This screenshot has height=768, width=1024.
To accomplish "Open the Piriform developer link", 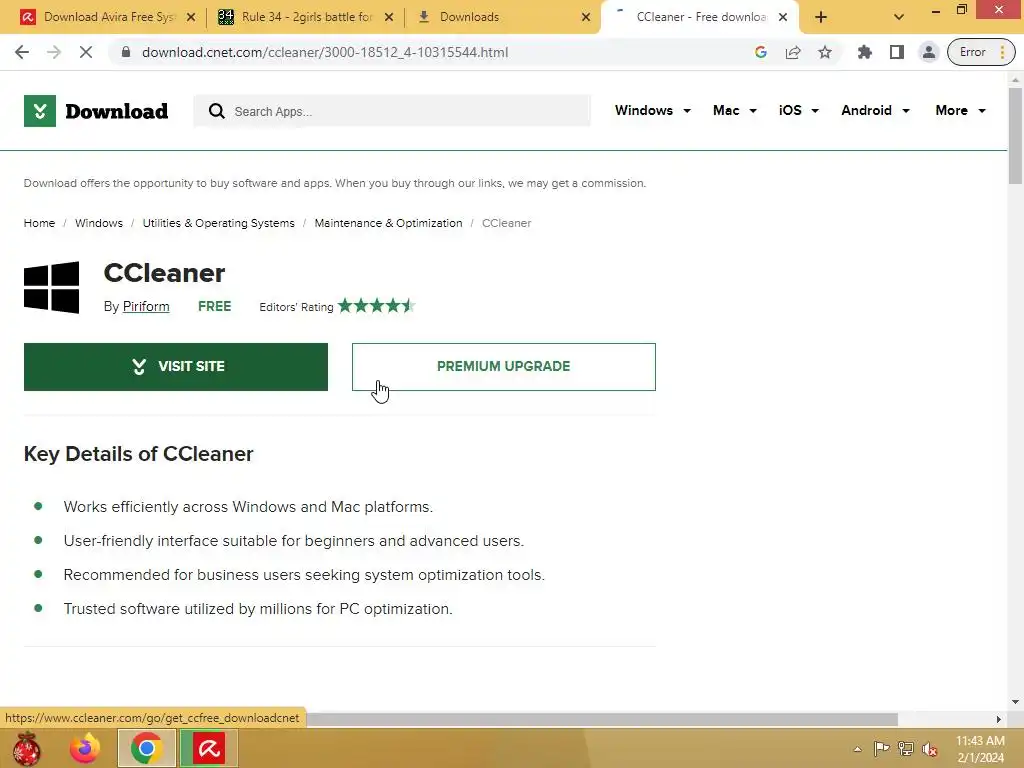I will click(x=146, y=306).
